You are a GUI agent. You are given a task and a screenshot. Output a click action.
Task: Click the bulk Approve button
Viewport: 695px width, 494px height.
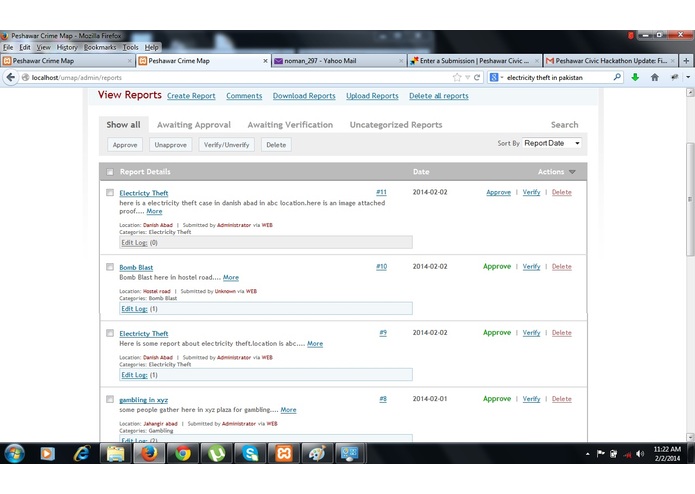125,145
